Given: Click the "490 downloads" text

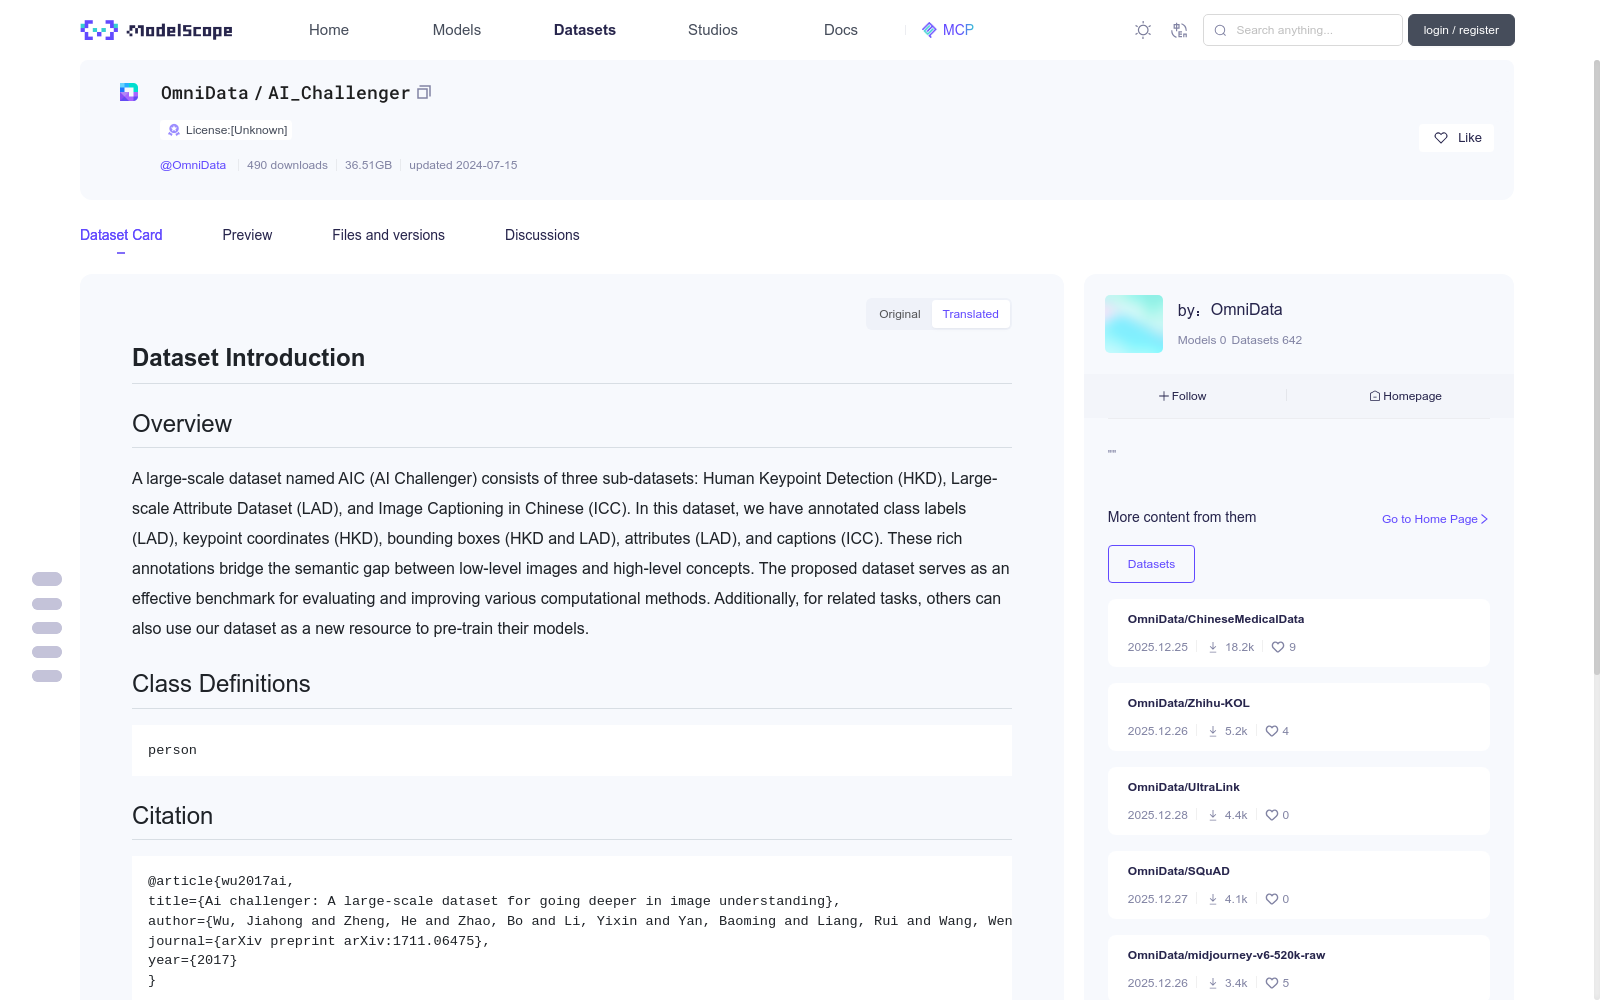Looking at the screenshot, I should pyautogui.click(x=287, y=165).
